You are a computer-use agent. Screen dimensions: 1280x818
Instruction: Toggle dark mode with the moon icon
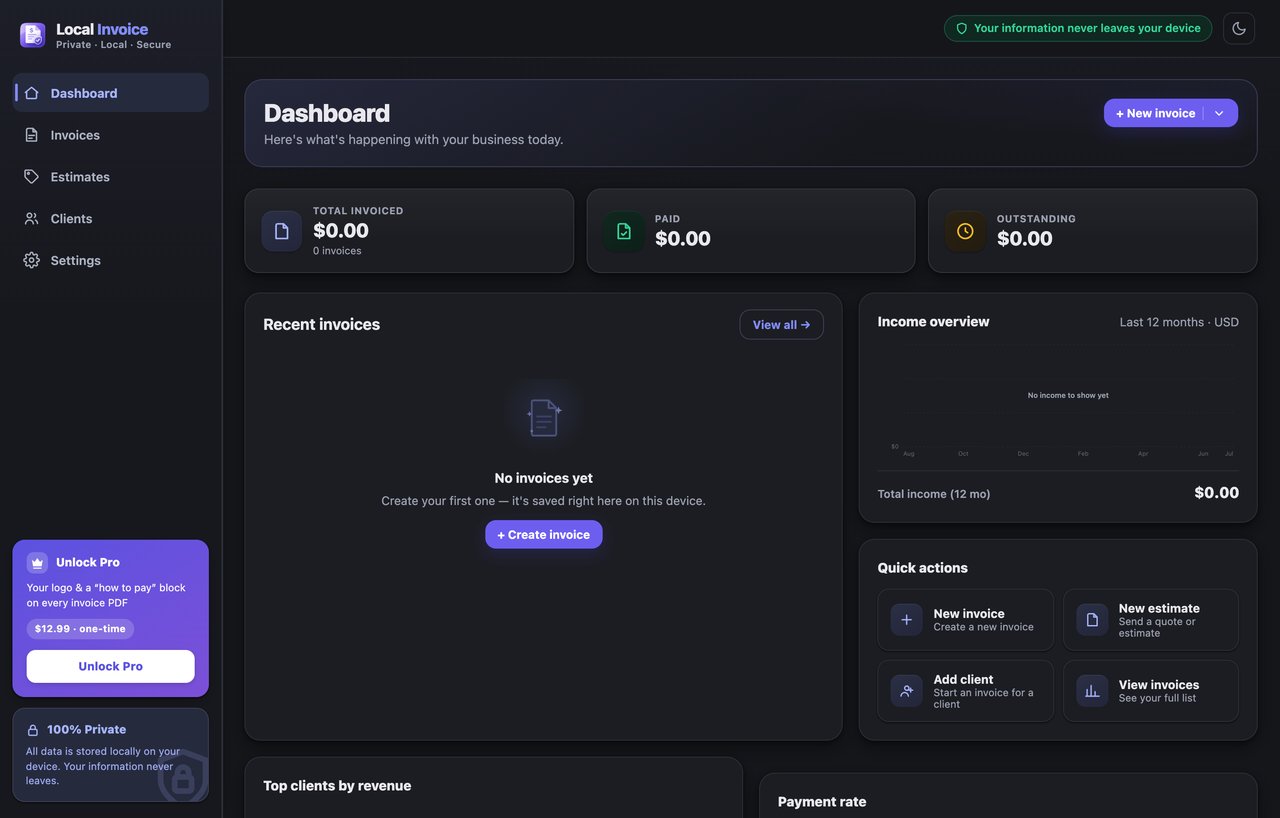[x=1239, y=28]
